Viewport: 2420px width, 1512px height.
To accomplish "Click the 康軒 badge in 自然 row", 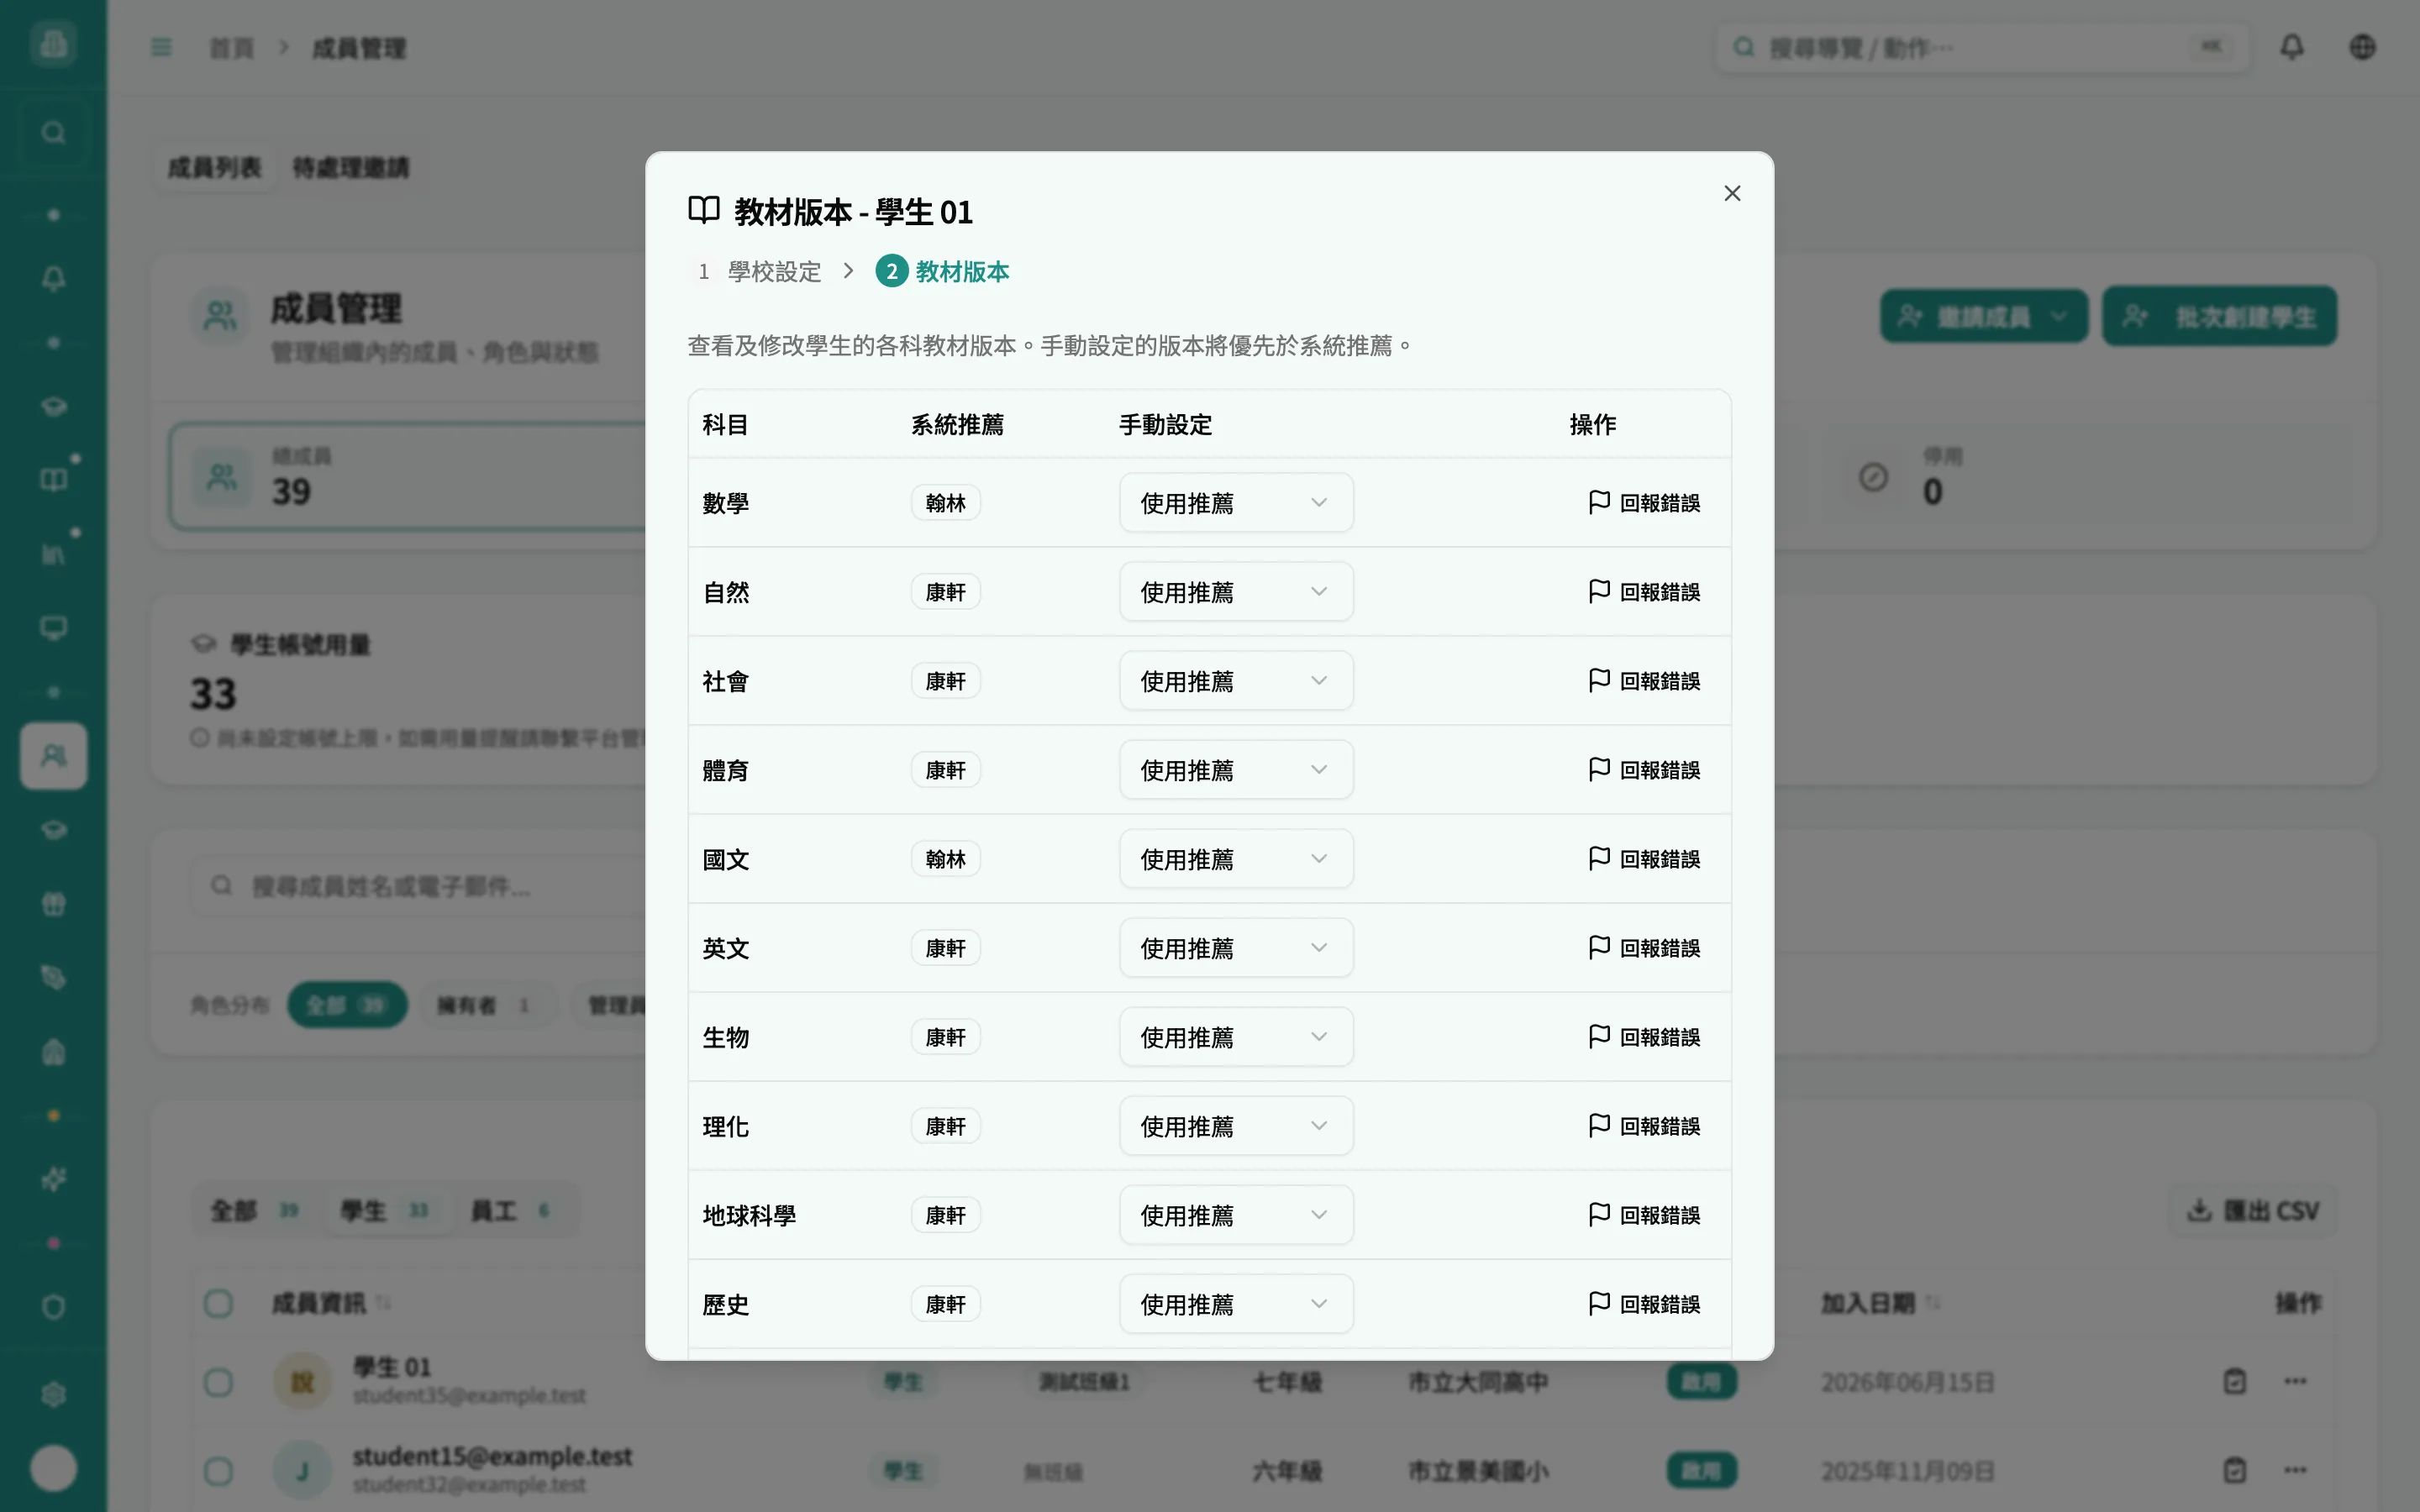I will coord(945,592).
